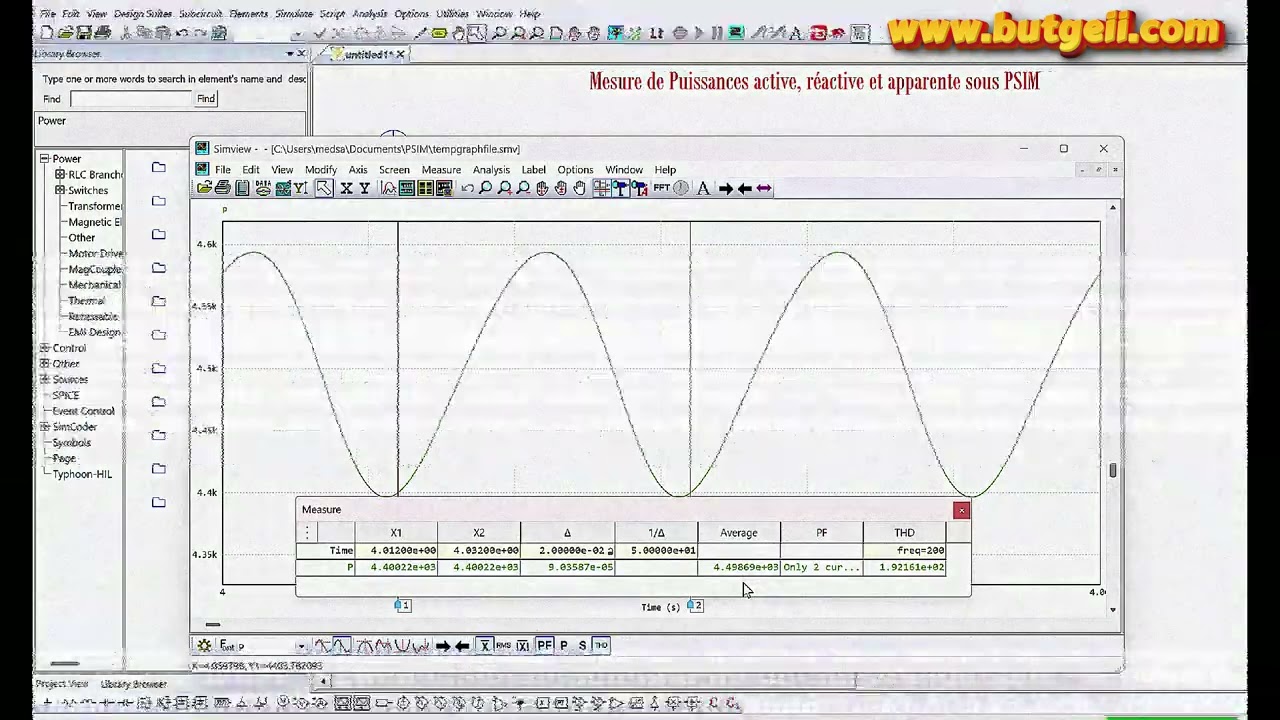Viewport: 1280px width, 720px height.
Task: Click the Average value 4.49869e+03 cell
Action: (739, 567)
